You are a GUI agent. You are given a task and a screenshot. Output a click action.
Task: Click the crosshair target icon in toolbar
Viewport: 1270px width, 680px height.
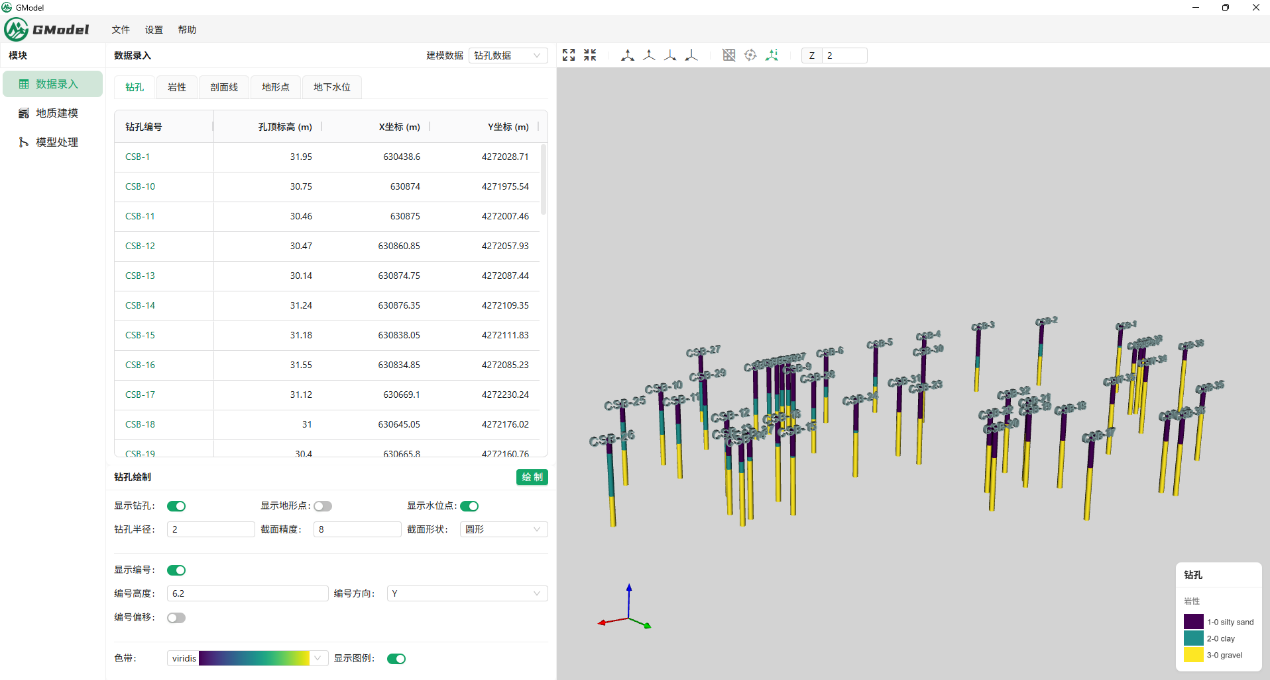click(750, 56)
